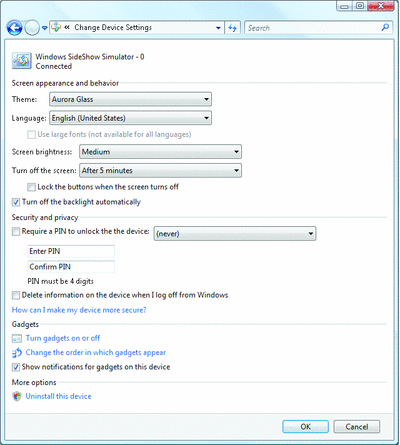Enable Require a PIN to unlock the device
This screenshot has height=445, width=400.
pyautogui.click(x=16, y=231)
